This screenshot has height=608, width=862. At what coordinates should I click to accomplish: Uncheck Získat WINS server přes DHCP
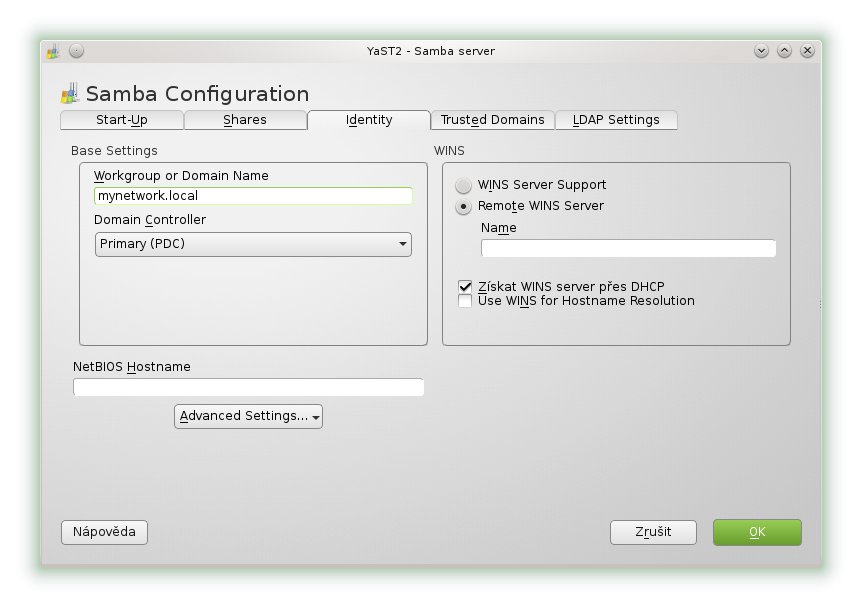click(x=465, y=286)
